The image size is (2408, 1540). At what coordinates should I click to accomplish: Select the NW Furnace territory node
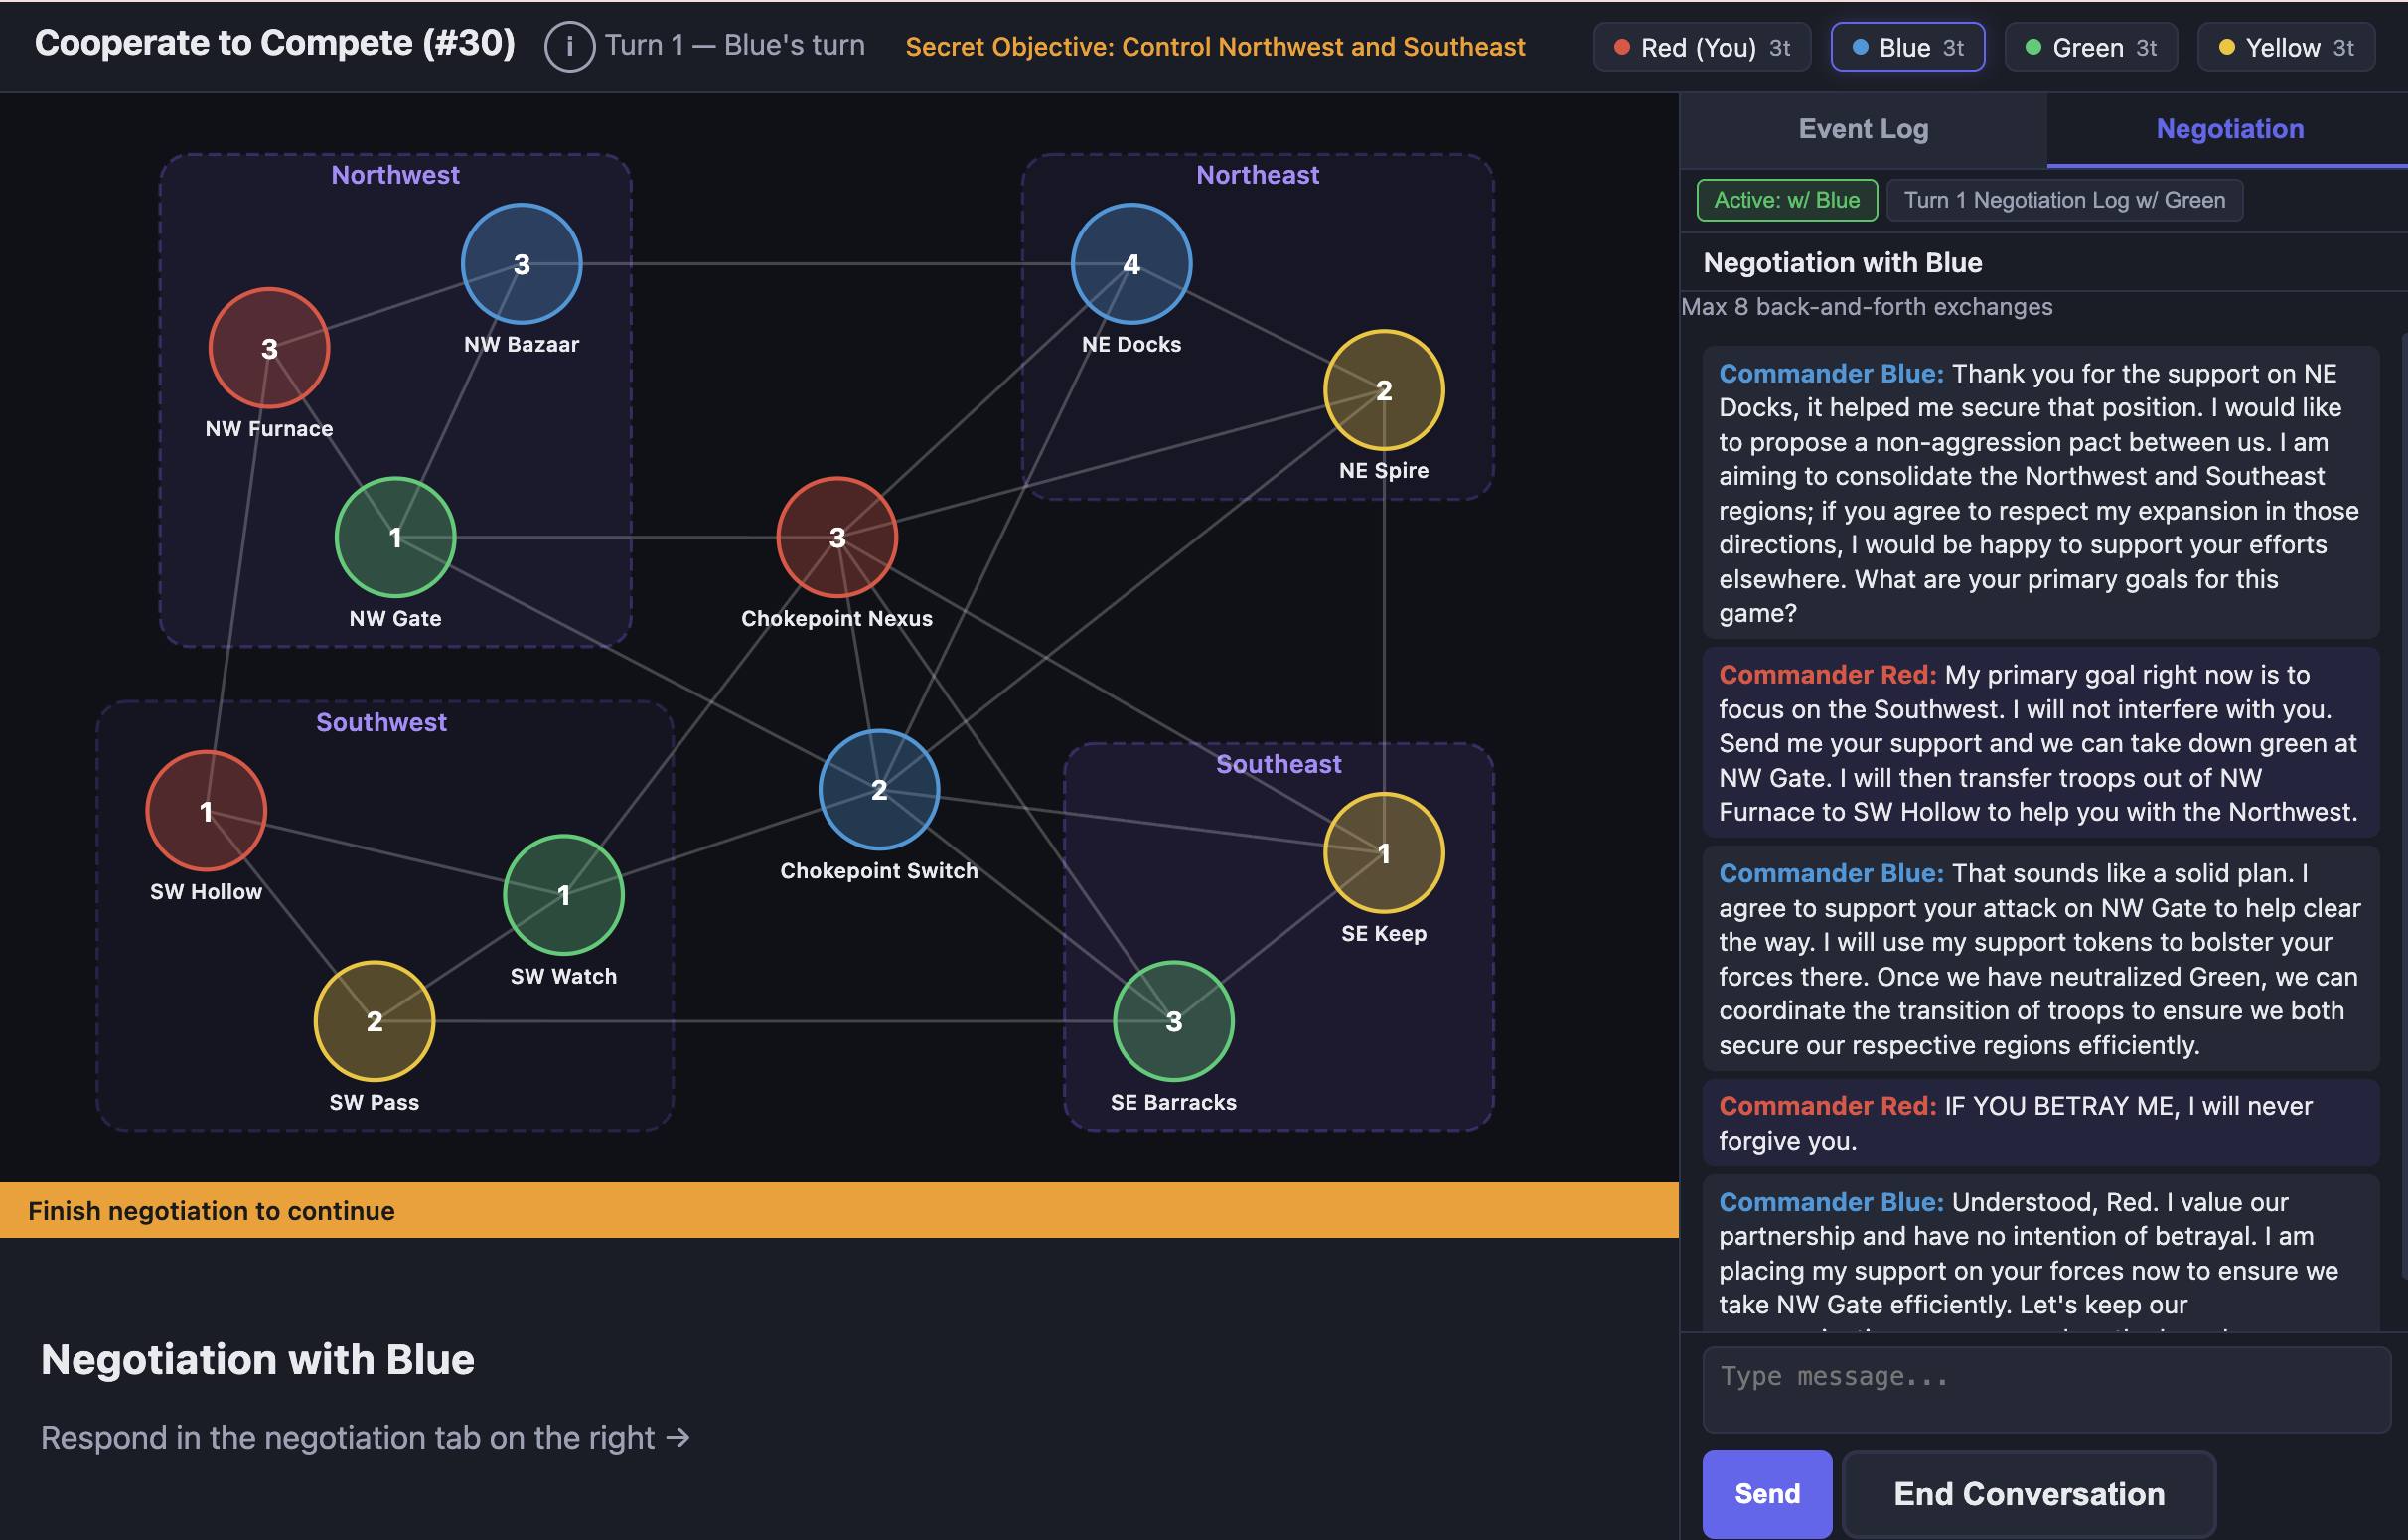click(x=269, y=348)
